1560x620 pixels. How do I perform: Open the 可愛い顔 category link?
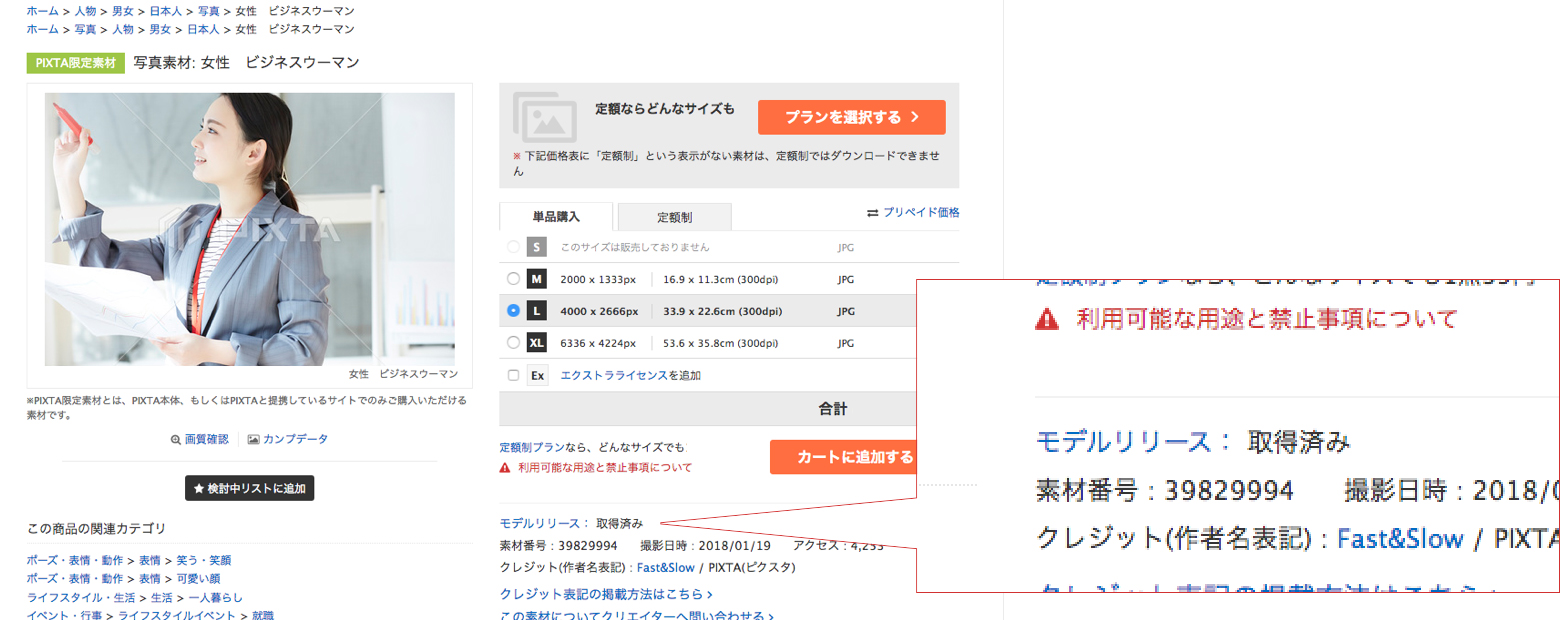[197, 579]
